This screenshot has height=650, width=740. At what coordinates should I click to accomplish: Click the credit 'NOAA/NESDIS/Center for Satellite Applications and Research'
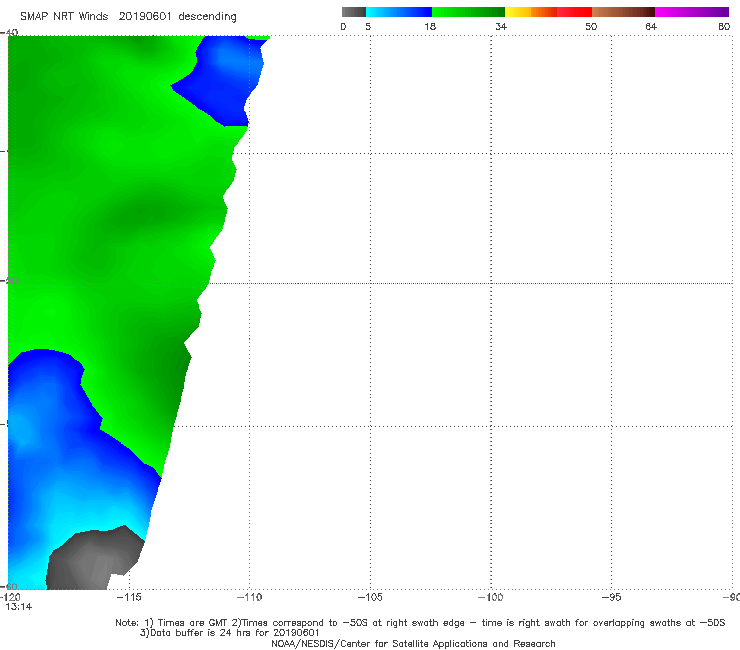coord(413,644)
